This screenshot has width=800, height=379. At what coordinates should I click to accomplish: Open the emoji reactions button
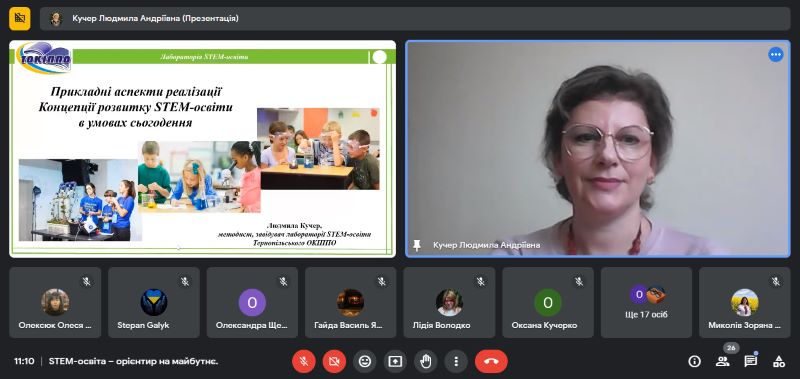click(364, 362)
